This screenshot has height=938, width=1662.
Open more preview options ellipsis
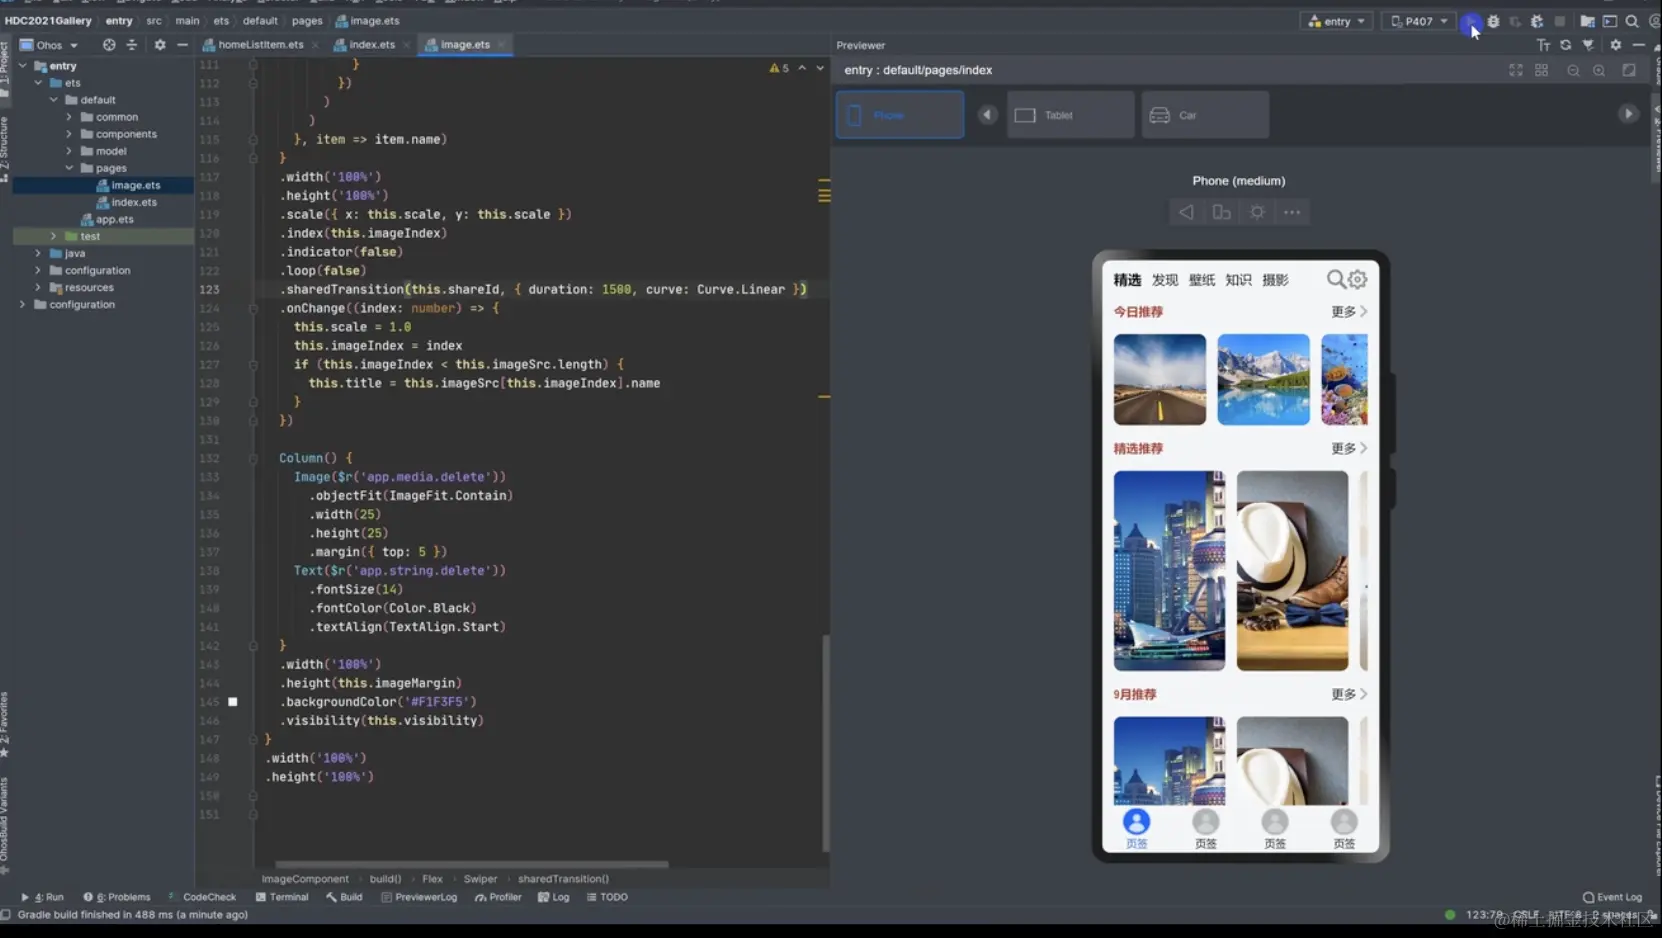[1292, 212]
